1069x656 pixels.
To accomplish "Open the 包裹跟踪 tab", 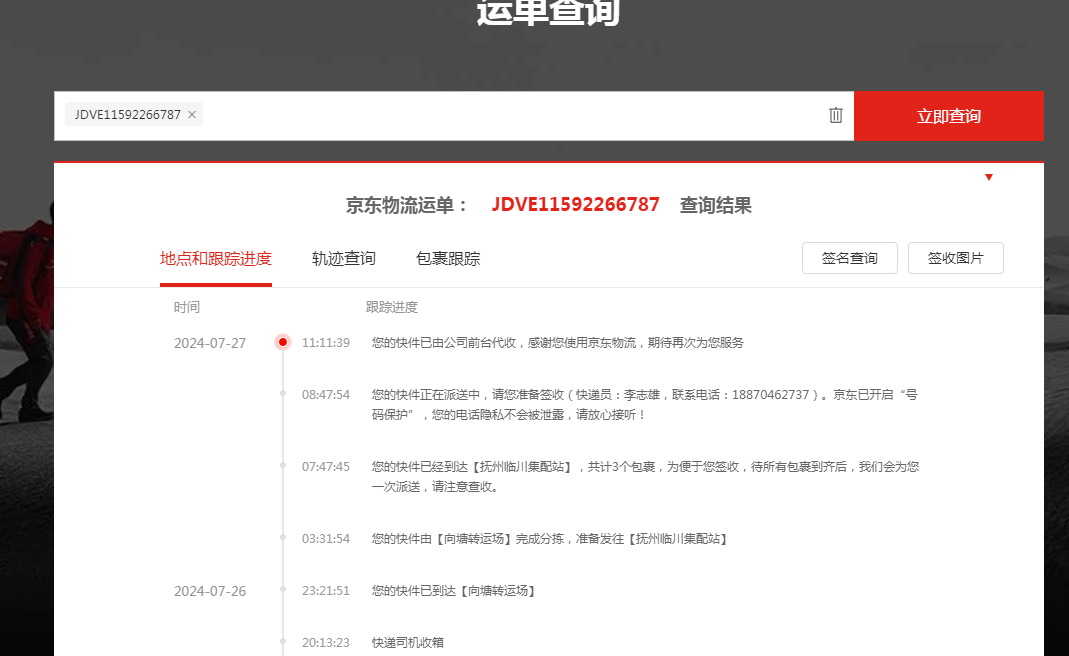I will (448, 258).
